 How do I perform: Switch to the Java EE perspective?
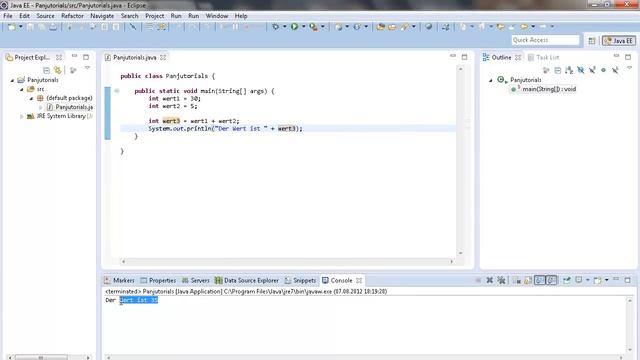pos(619,40)
